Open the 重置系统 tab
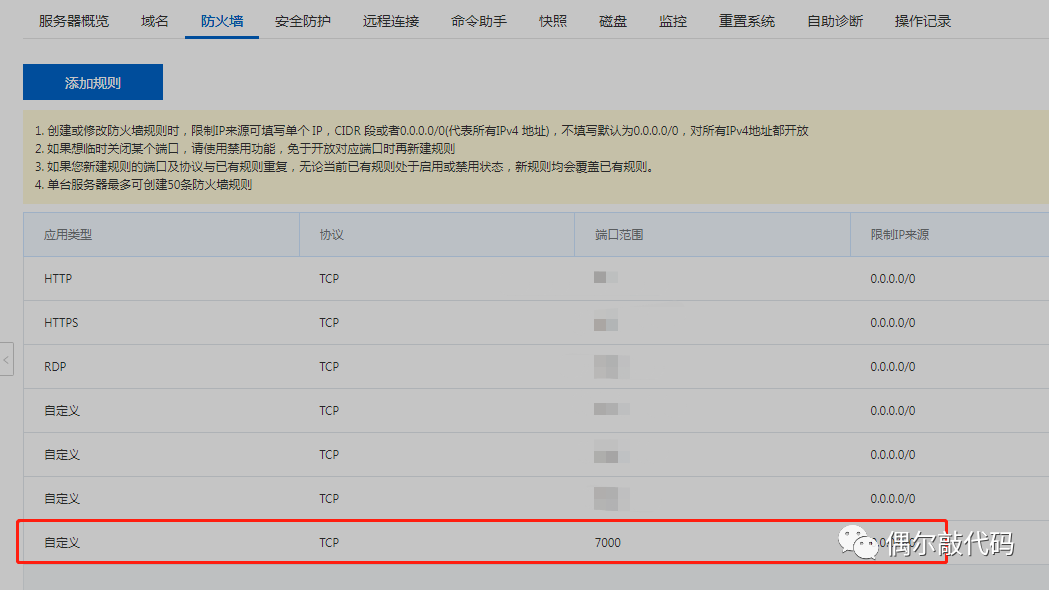 (747, 21)
